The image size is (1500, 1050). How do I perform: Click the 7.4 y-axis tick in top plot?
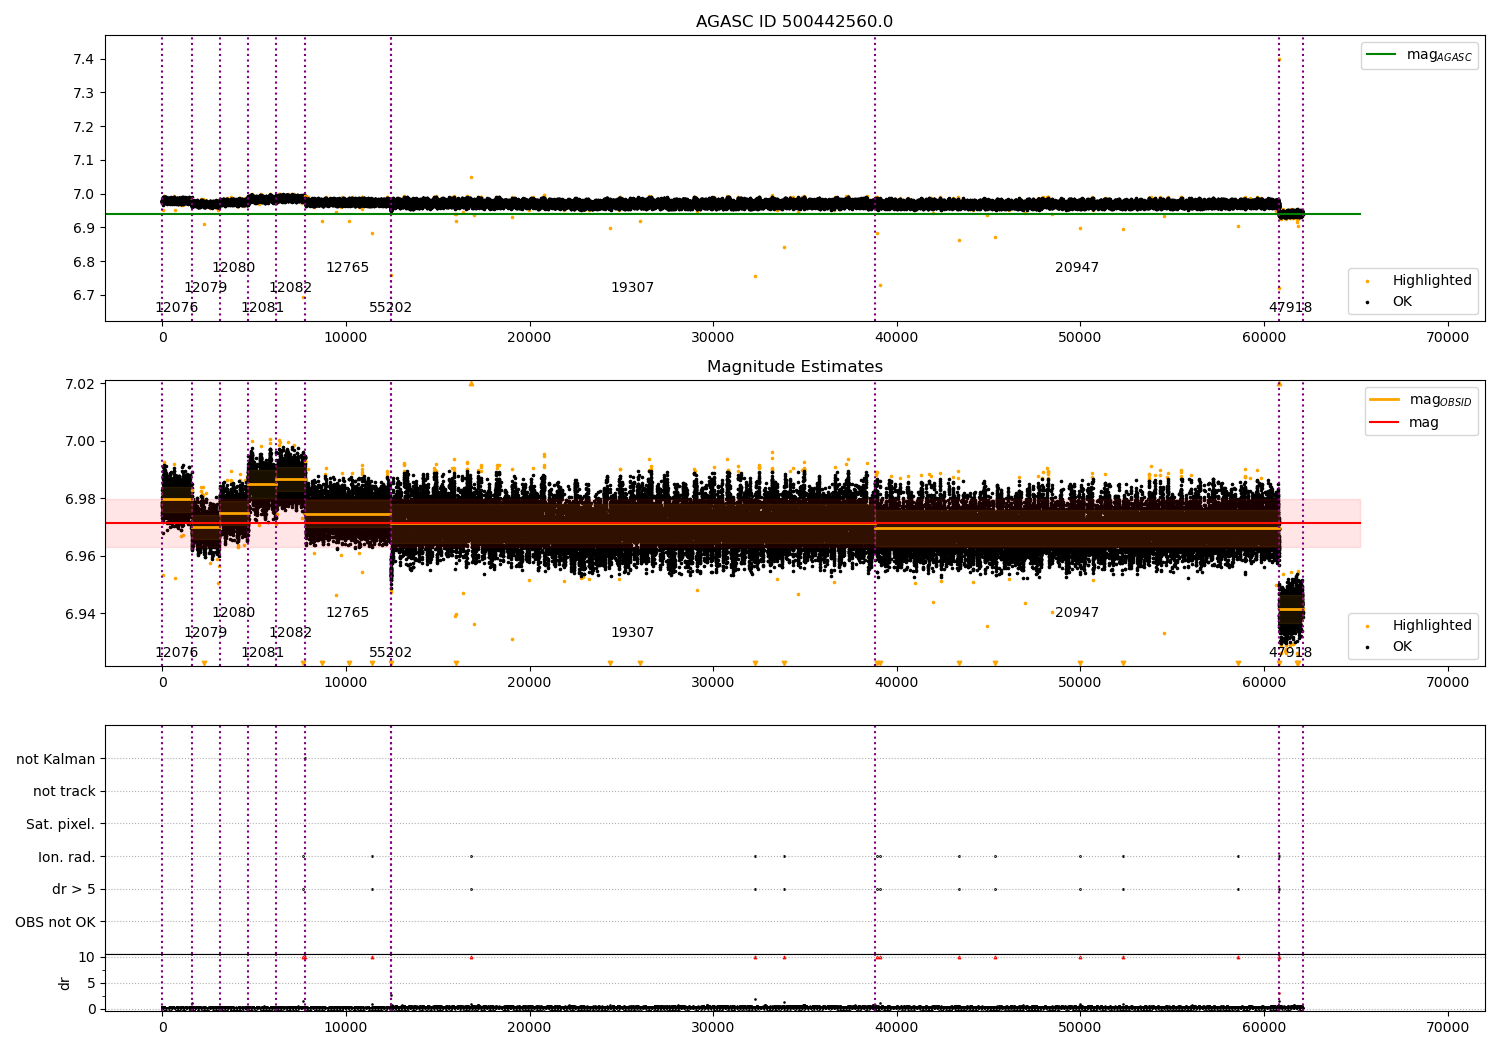tap(84, 60)
